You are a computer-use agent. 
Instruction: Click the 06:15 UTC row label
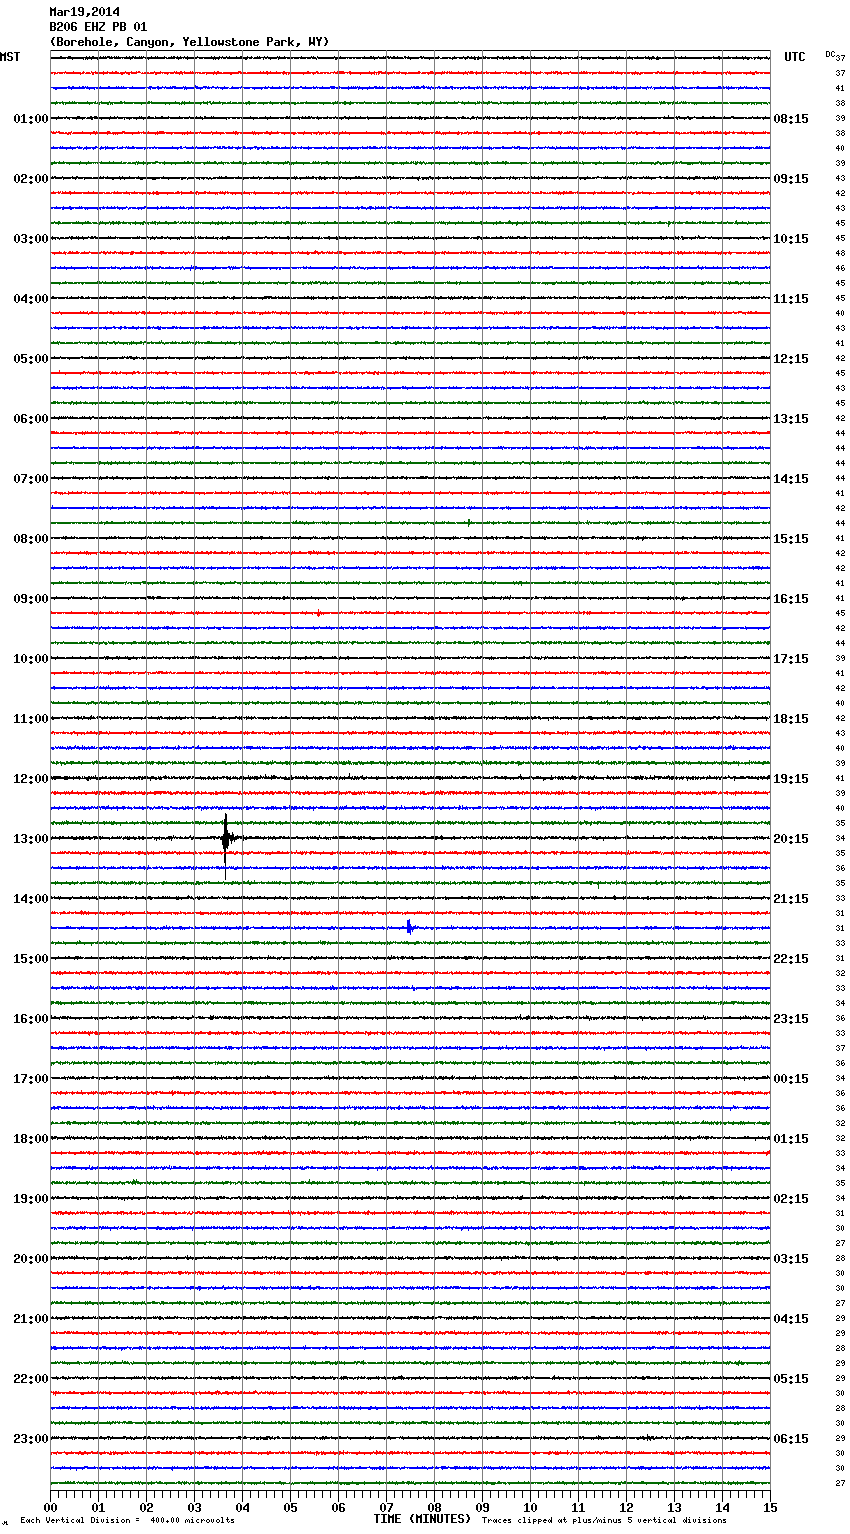pos(791,1439)
